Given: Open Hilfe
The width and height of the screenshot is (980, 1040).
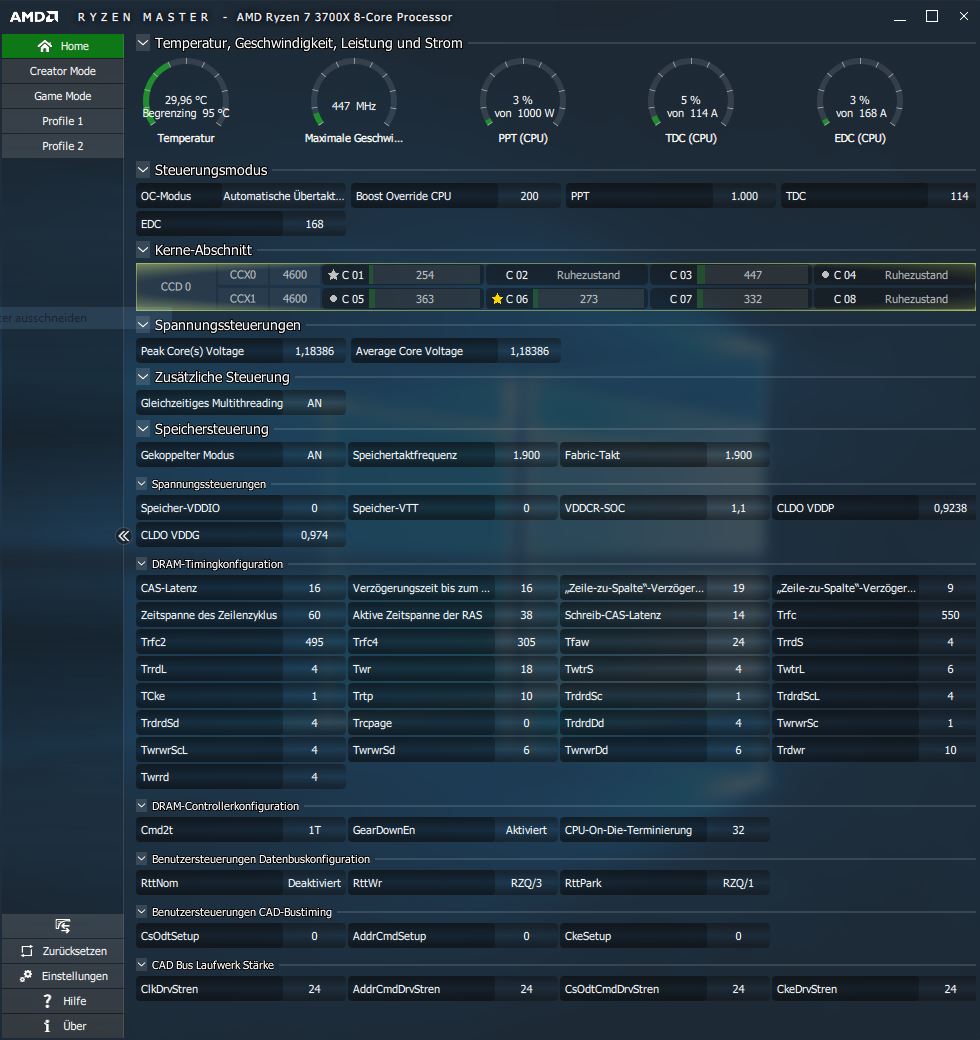Looking at the screenshot, I should tap(62, 1001).
